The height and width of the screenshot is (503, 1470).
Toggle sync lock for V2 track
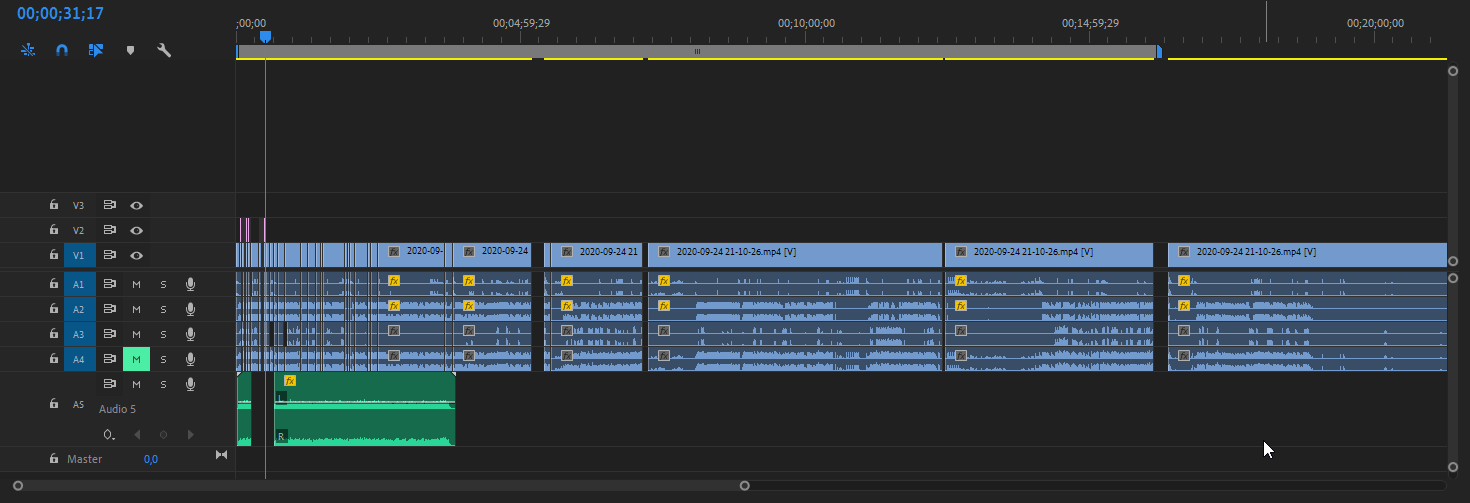click(x=110, y=230)
